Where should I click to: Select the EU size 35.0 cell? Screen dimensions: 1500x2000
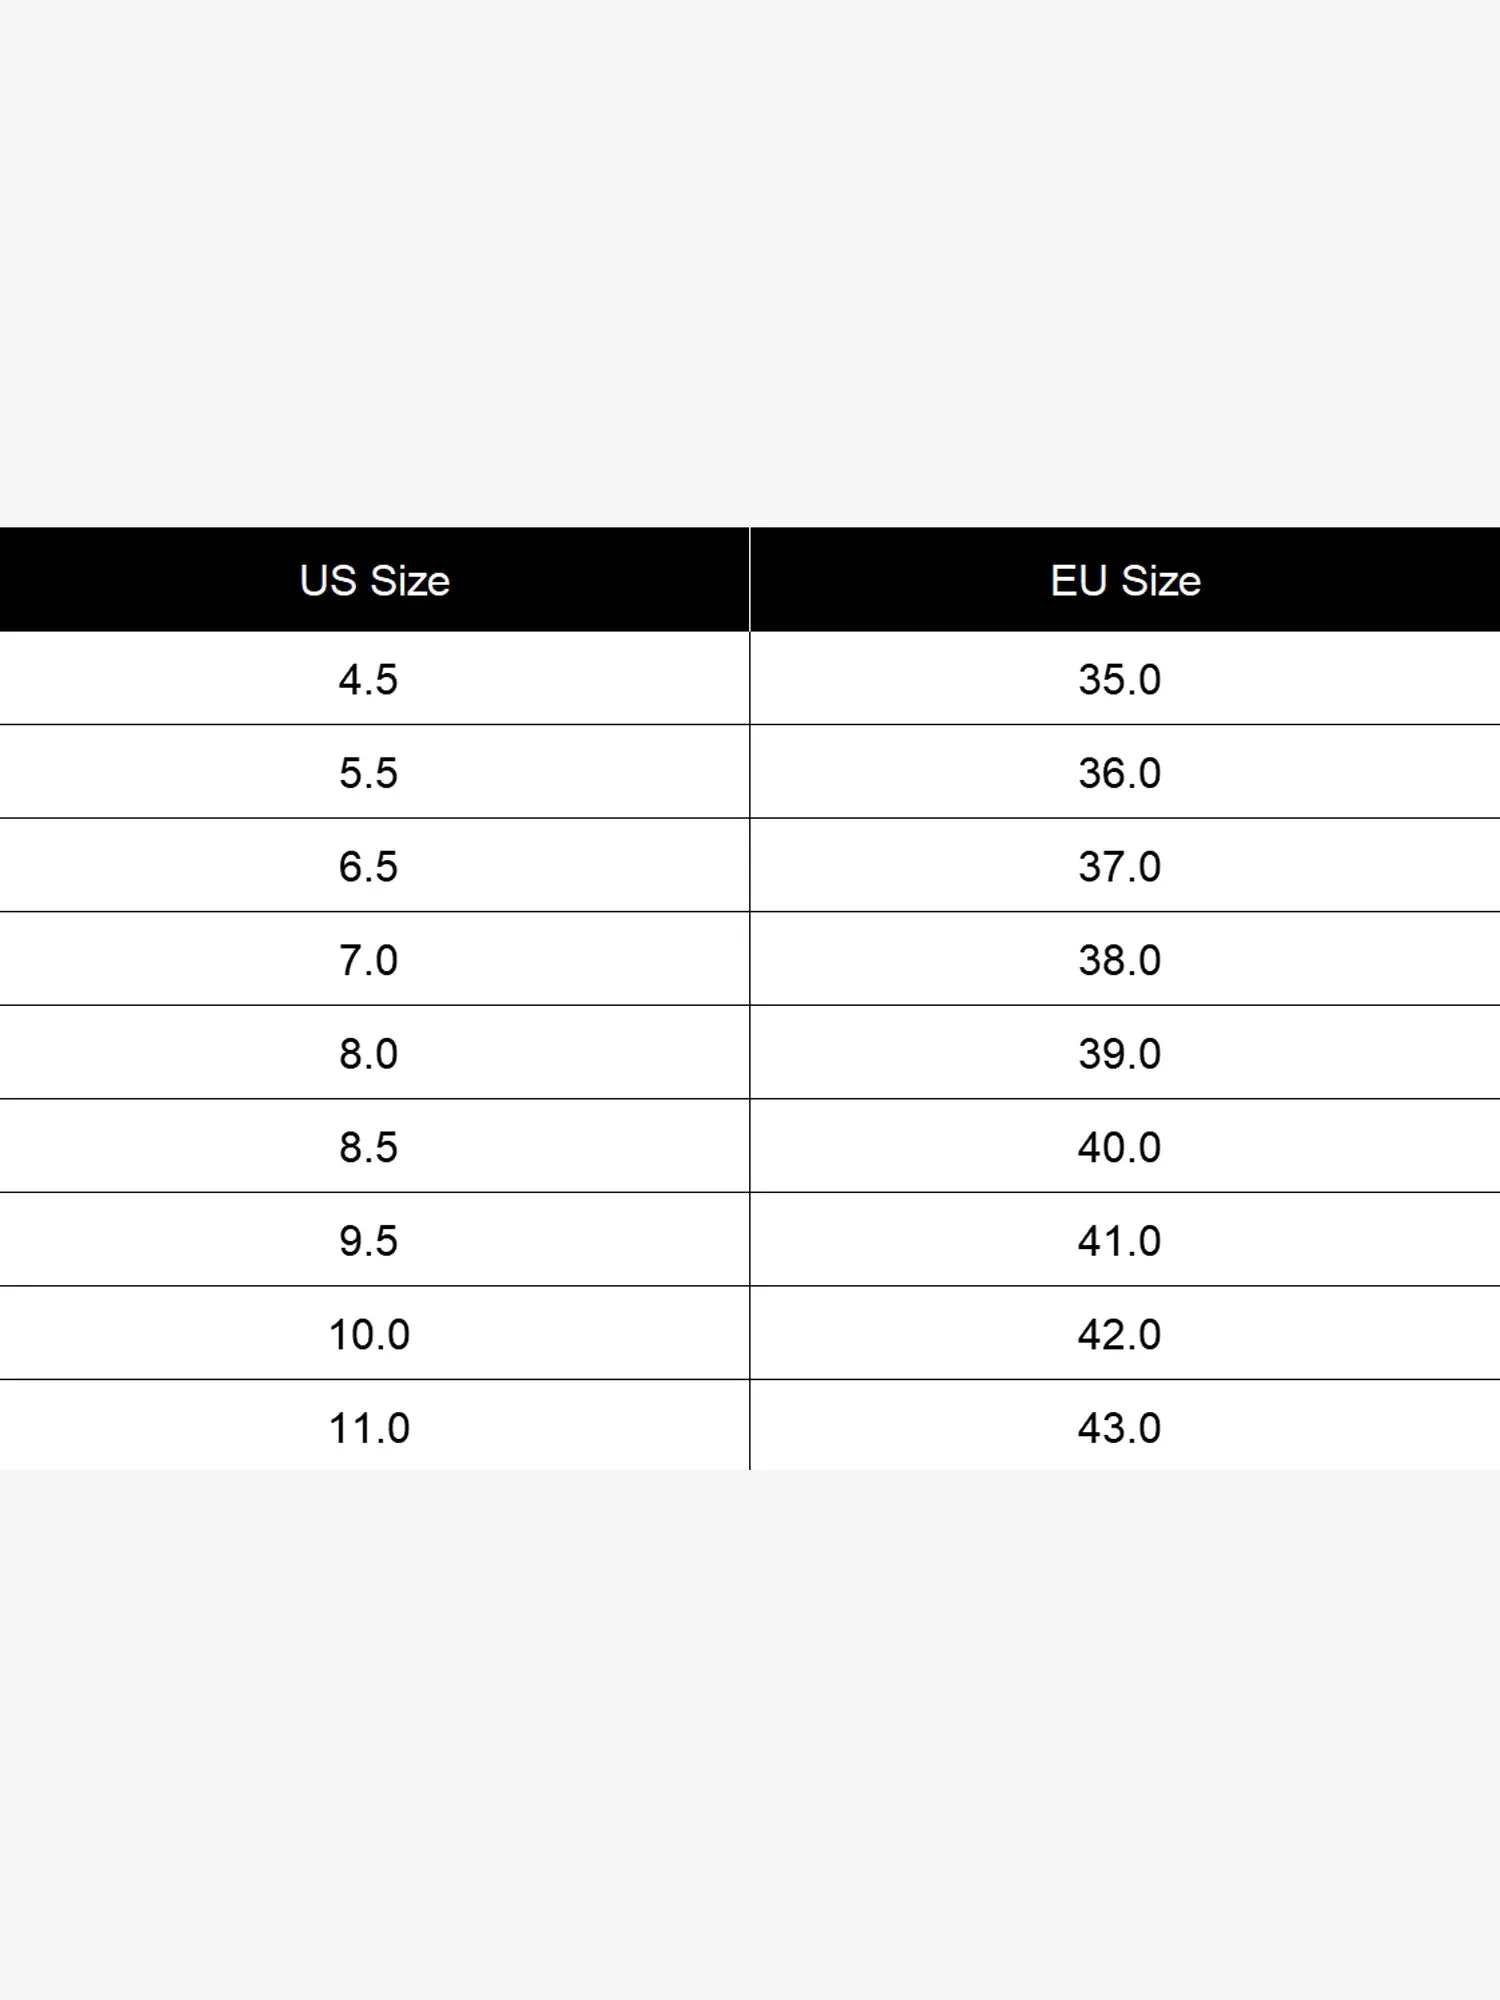coord(1119,679)
